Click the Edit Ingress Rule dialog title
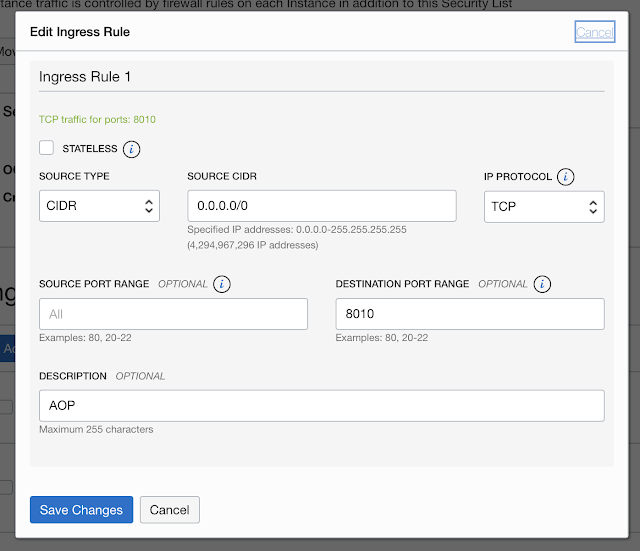The image size is (640, 551). (80, 32)
